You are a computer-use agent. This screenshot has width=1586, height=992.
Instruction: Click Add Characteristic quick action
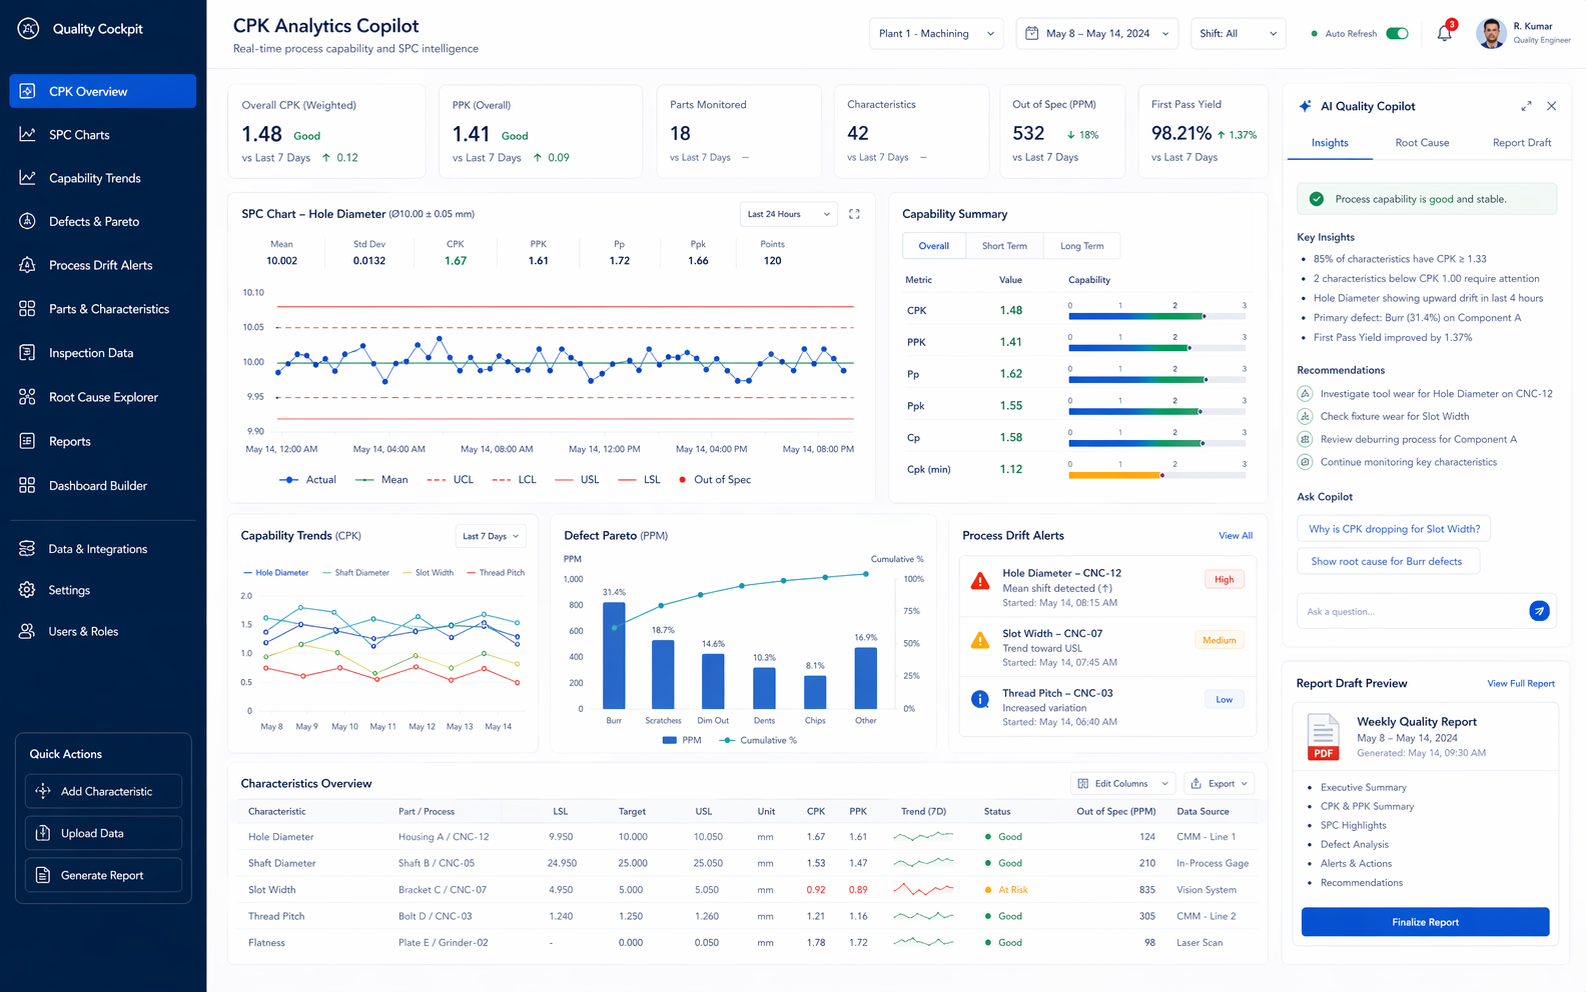pyautogui.click(x=103, y=791)
